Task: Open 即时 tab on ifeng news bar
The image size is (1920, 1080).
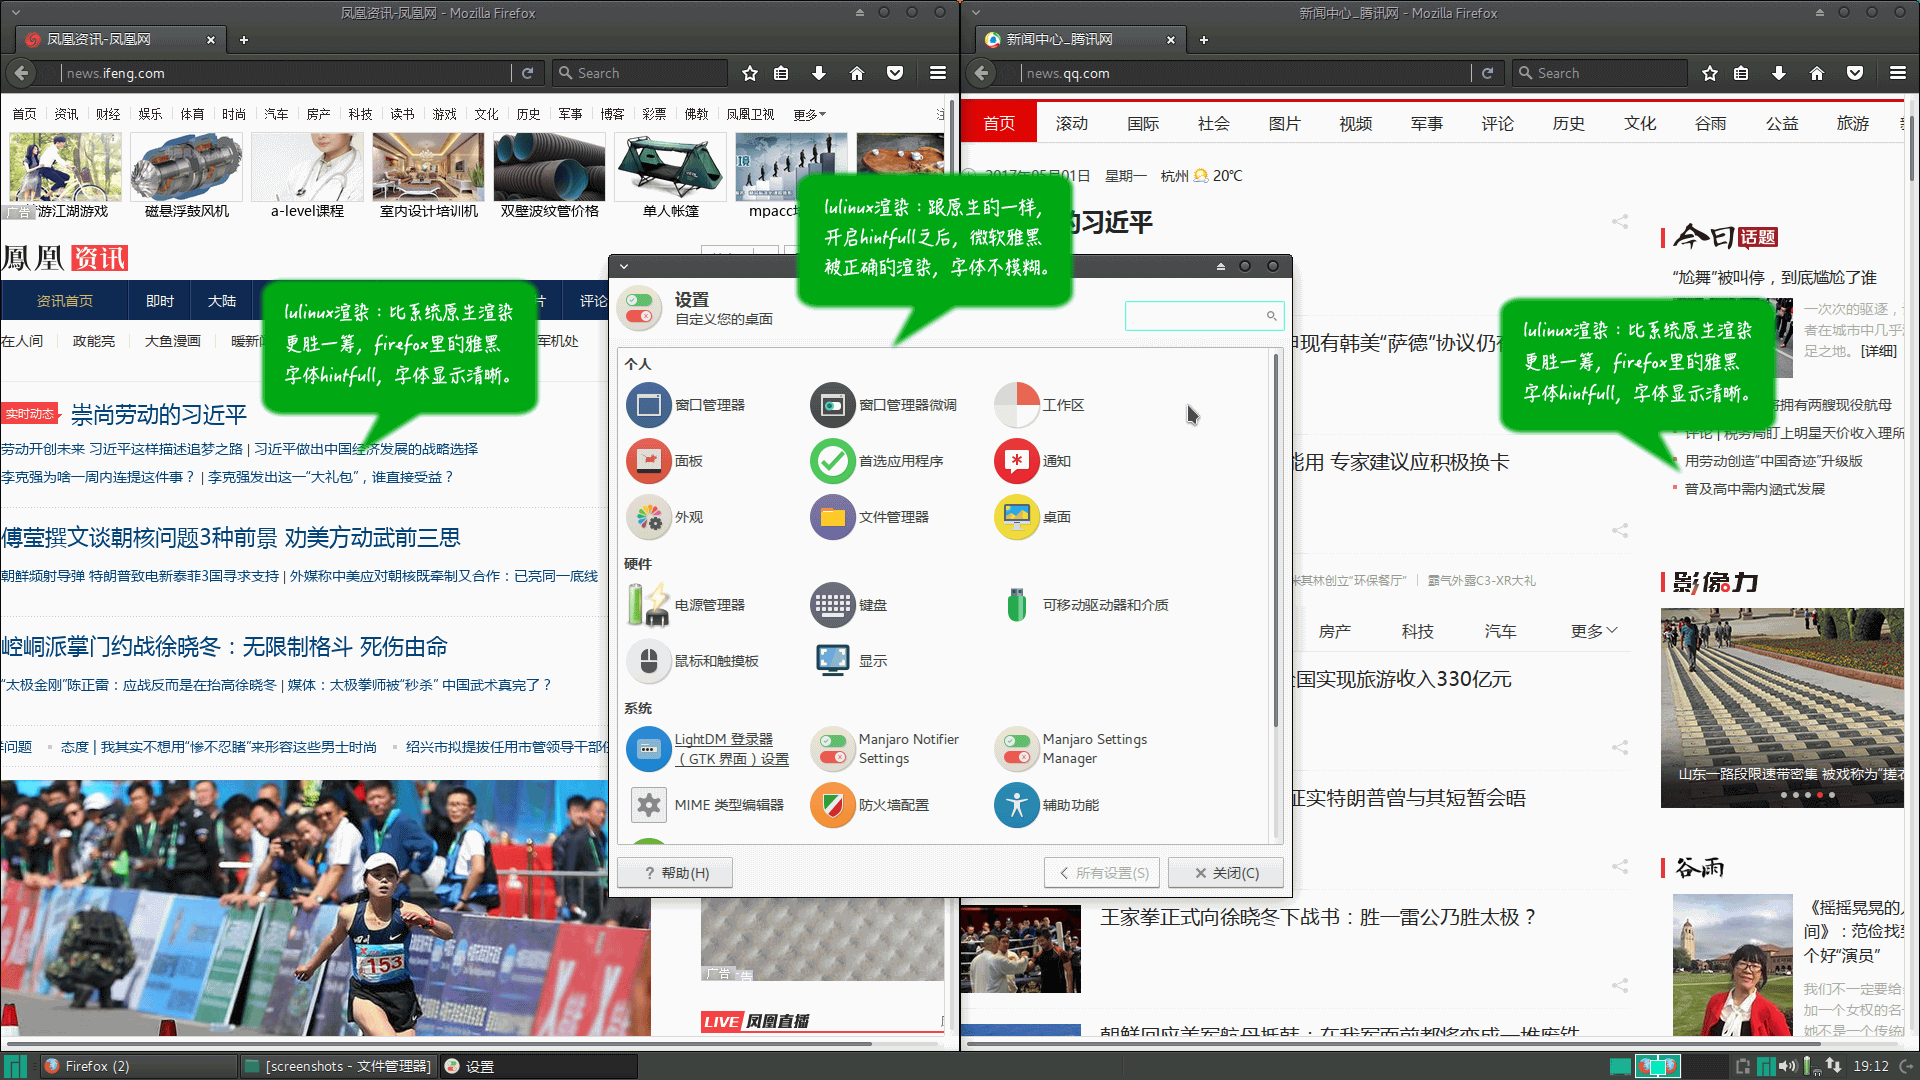Action: (x=160, y=301)
